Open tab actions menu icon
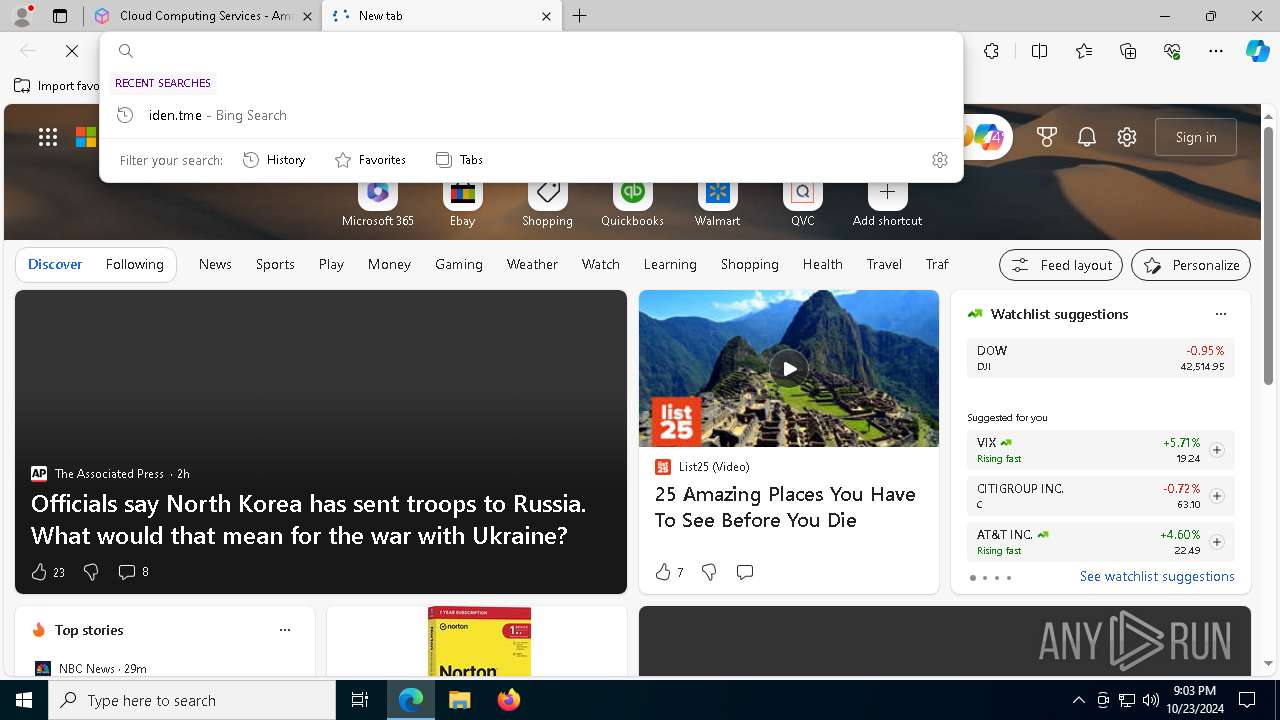This screenshot has width=1280, height=720. (60, 16)
